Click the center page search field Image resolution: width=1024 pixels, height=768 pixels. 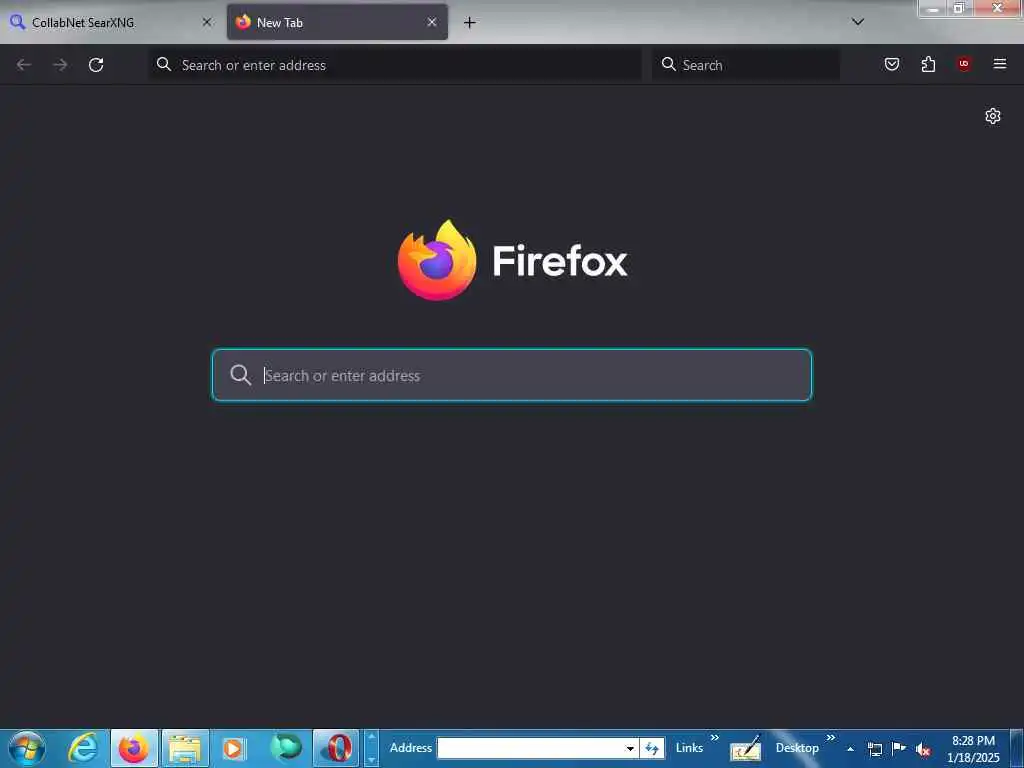click(512, 375)
